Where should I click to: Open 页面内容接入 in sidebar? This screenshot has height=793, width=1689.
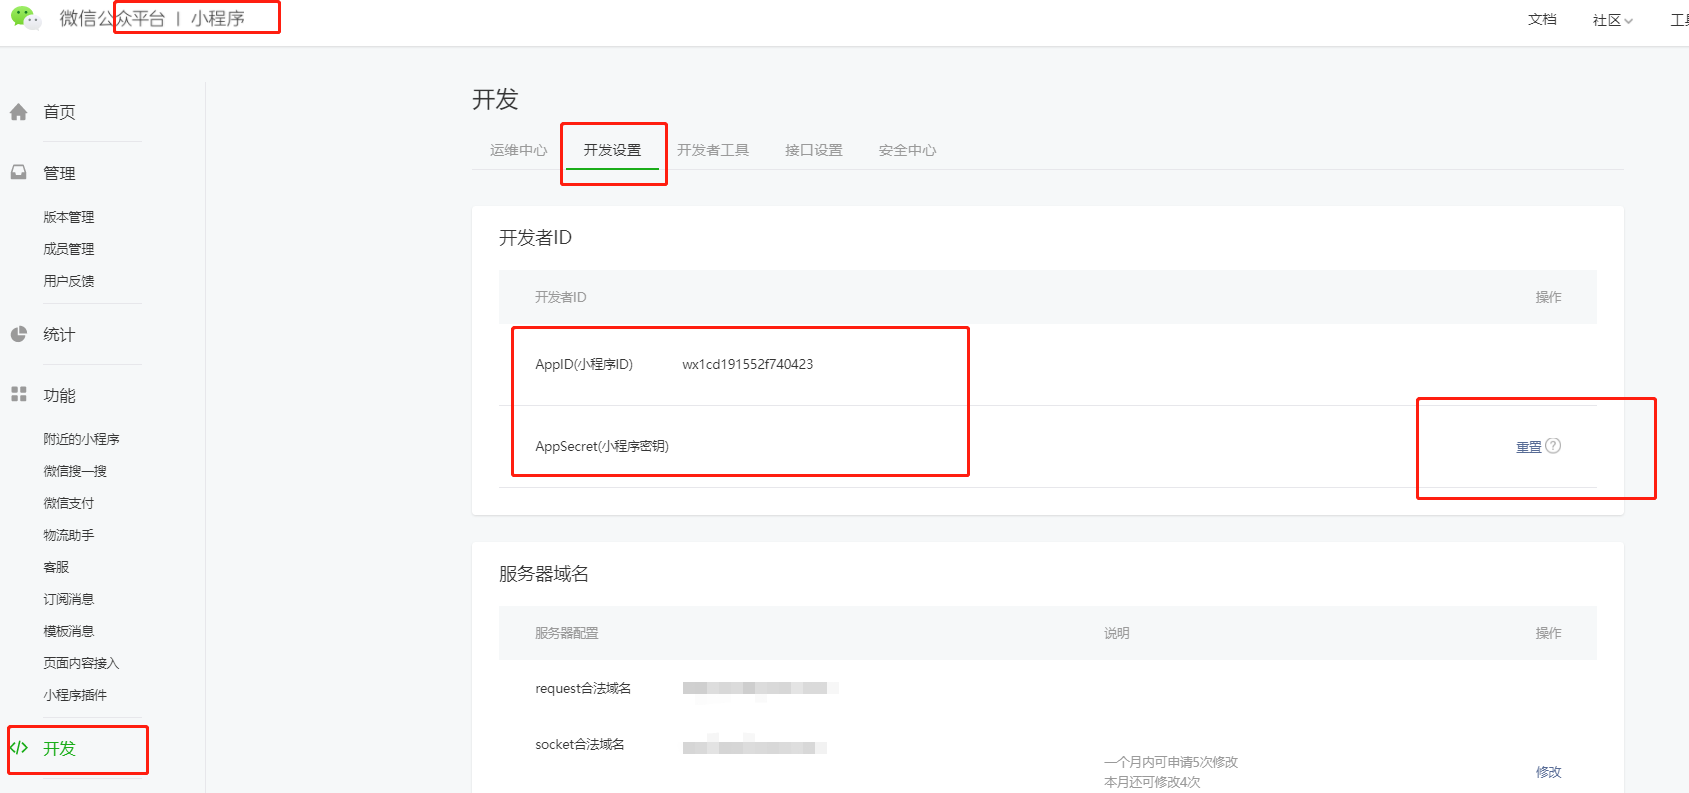pyautogui.click(x=81, y=663)
